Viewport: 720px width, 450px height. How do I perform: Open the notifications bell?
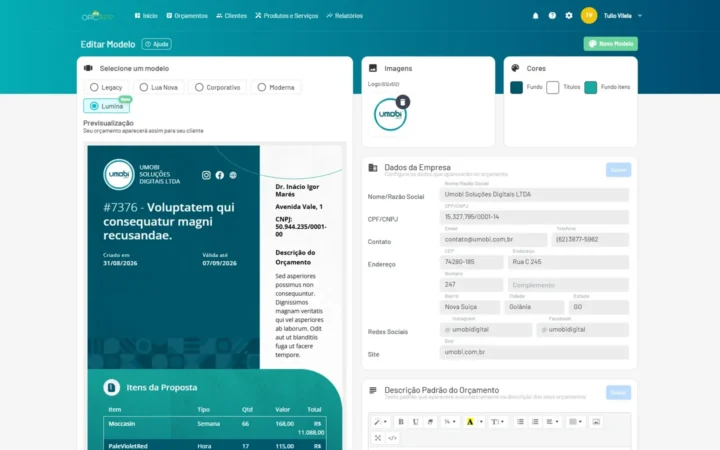click(535, 16)
